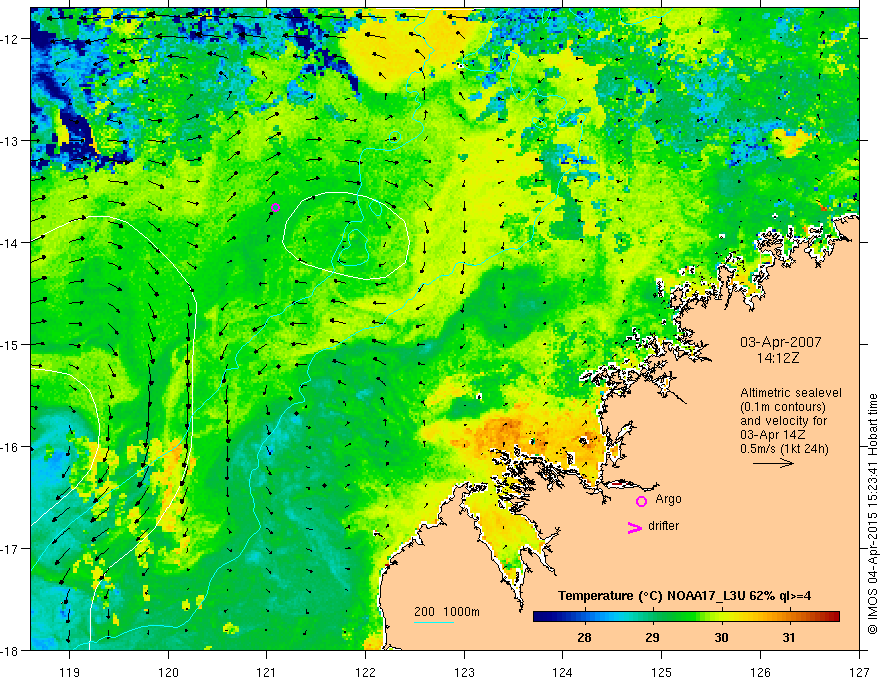Image resolution: width=880 pixels, height=680 pixels.
Task: Click the magenta drifter arrow in the legend
Action: tap(635, 528)
